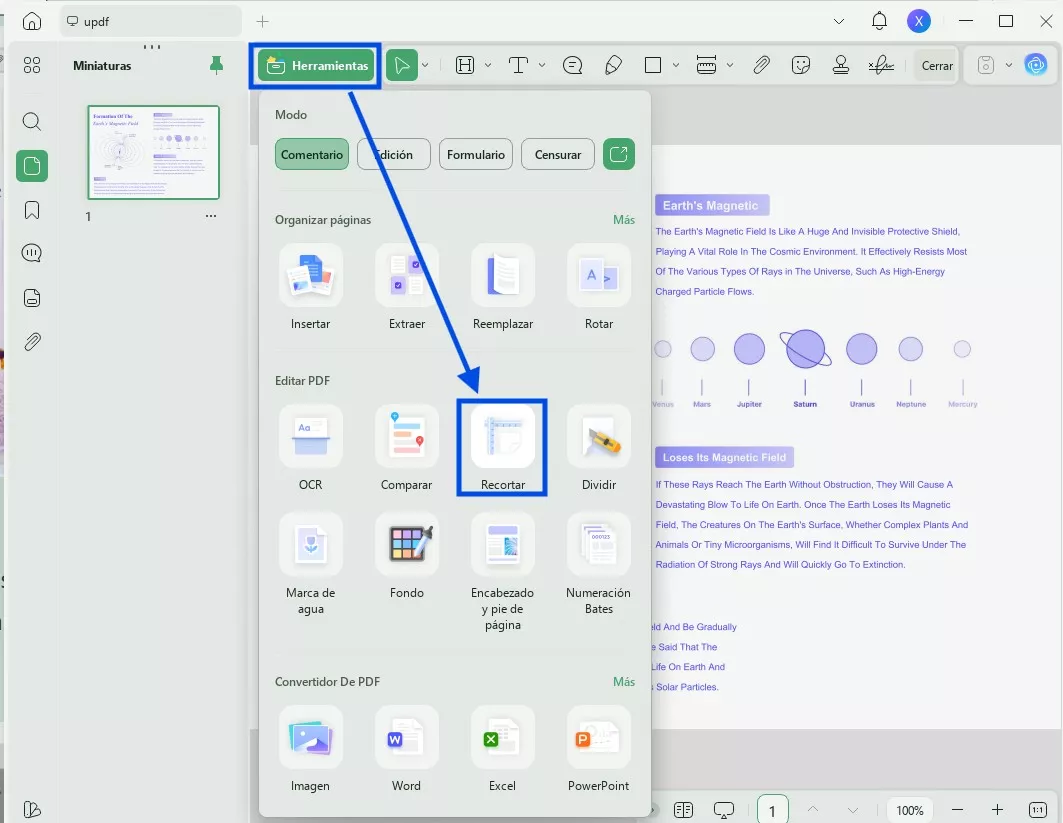Click the Cerrar button

[x=937, y=66]
